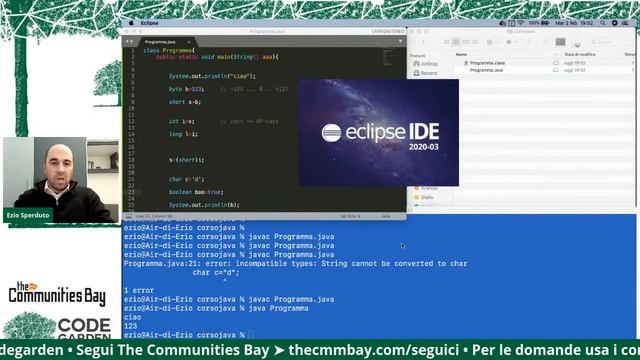
Task: Click Tab Size 4 in editor status bar
Action: [x=350, y=216]
